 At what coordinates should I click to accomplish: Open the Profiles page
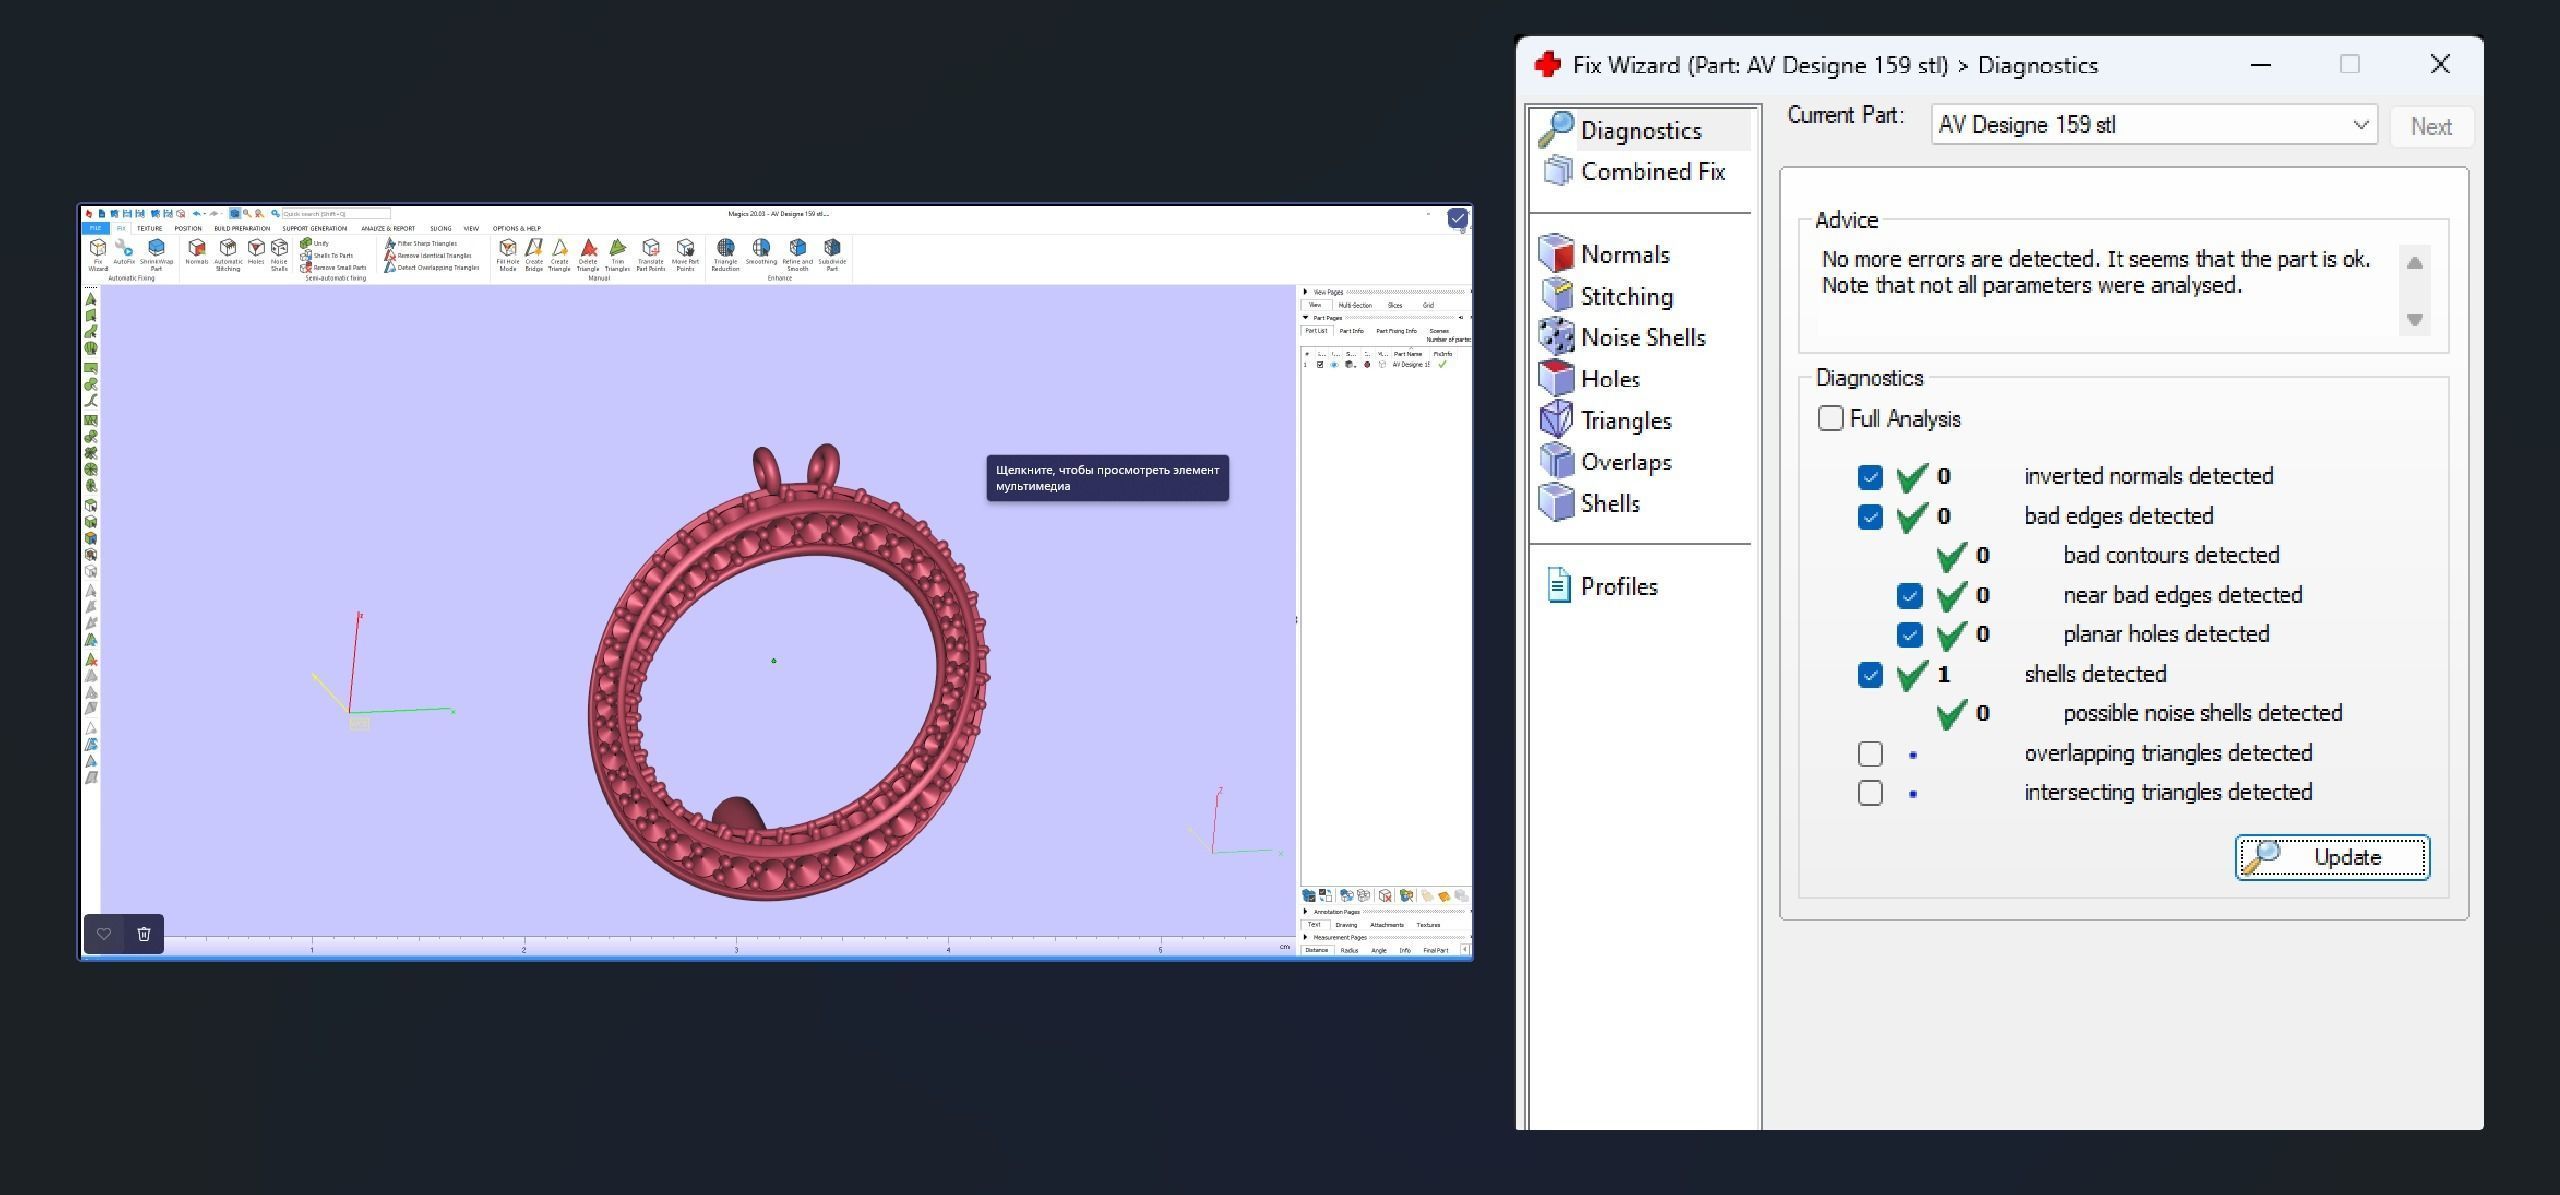click(1617, 587)
